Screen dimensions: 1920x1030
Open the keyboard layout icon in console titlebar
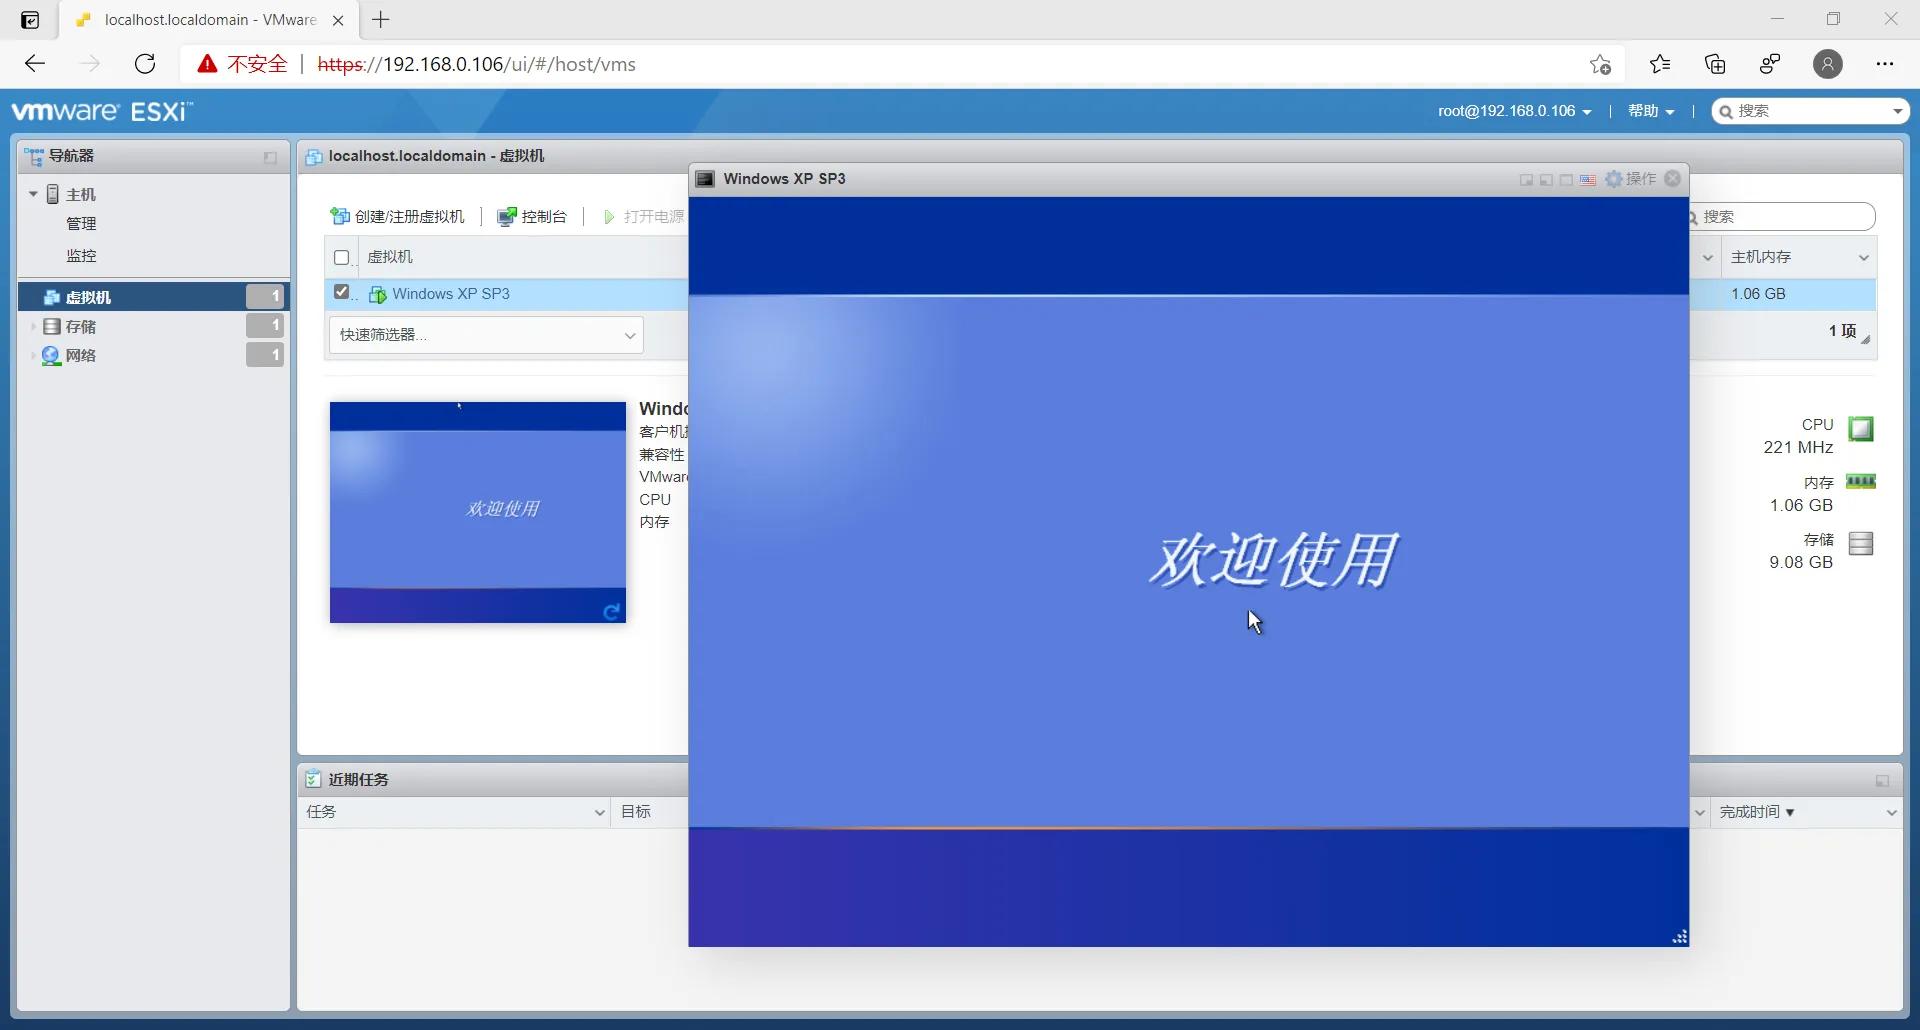click(x=1588, y=179)
